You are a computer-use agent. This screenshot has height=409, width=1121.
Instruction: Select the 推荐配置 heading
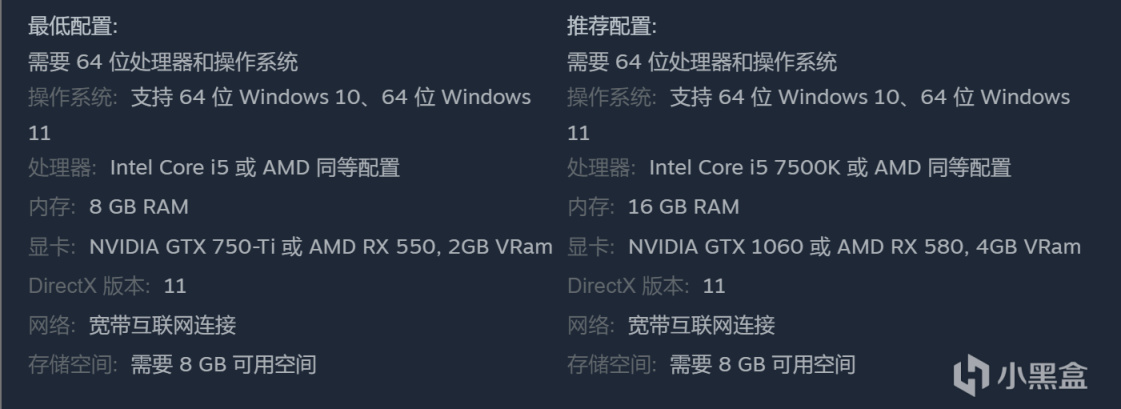pyautogui.click(x=612, y=26)
